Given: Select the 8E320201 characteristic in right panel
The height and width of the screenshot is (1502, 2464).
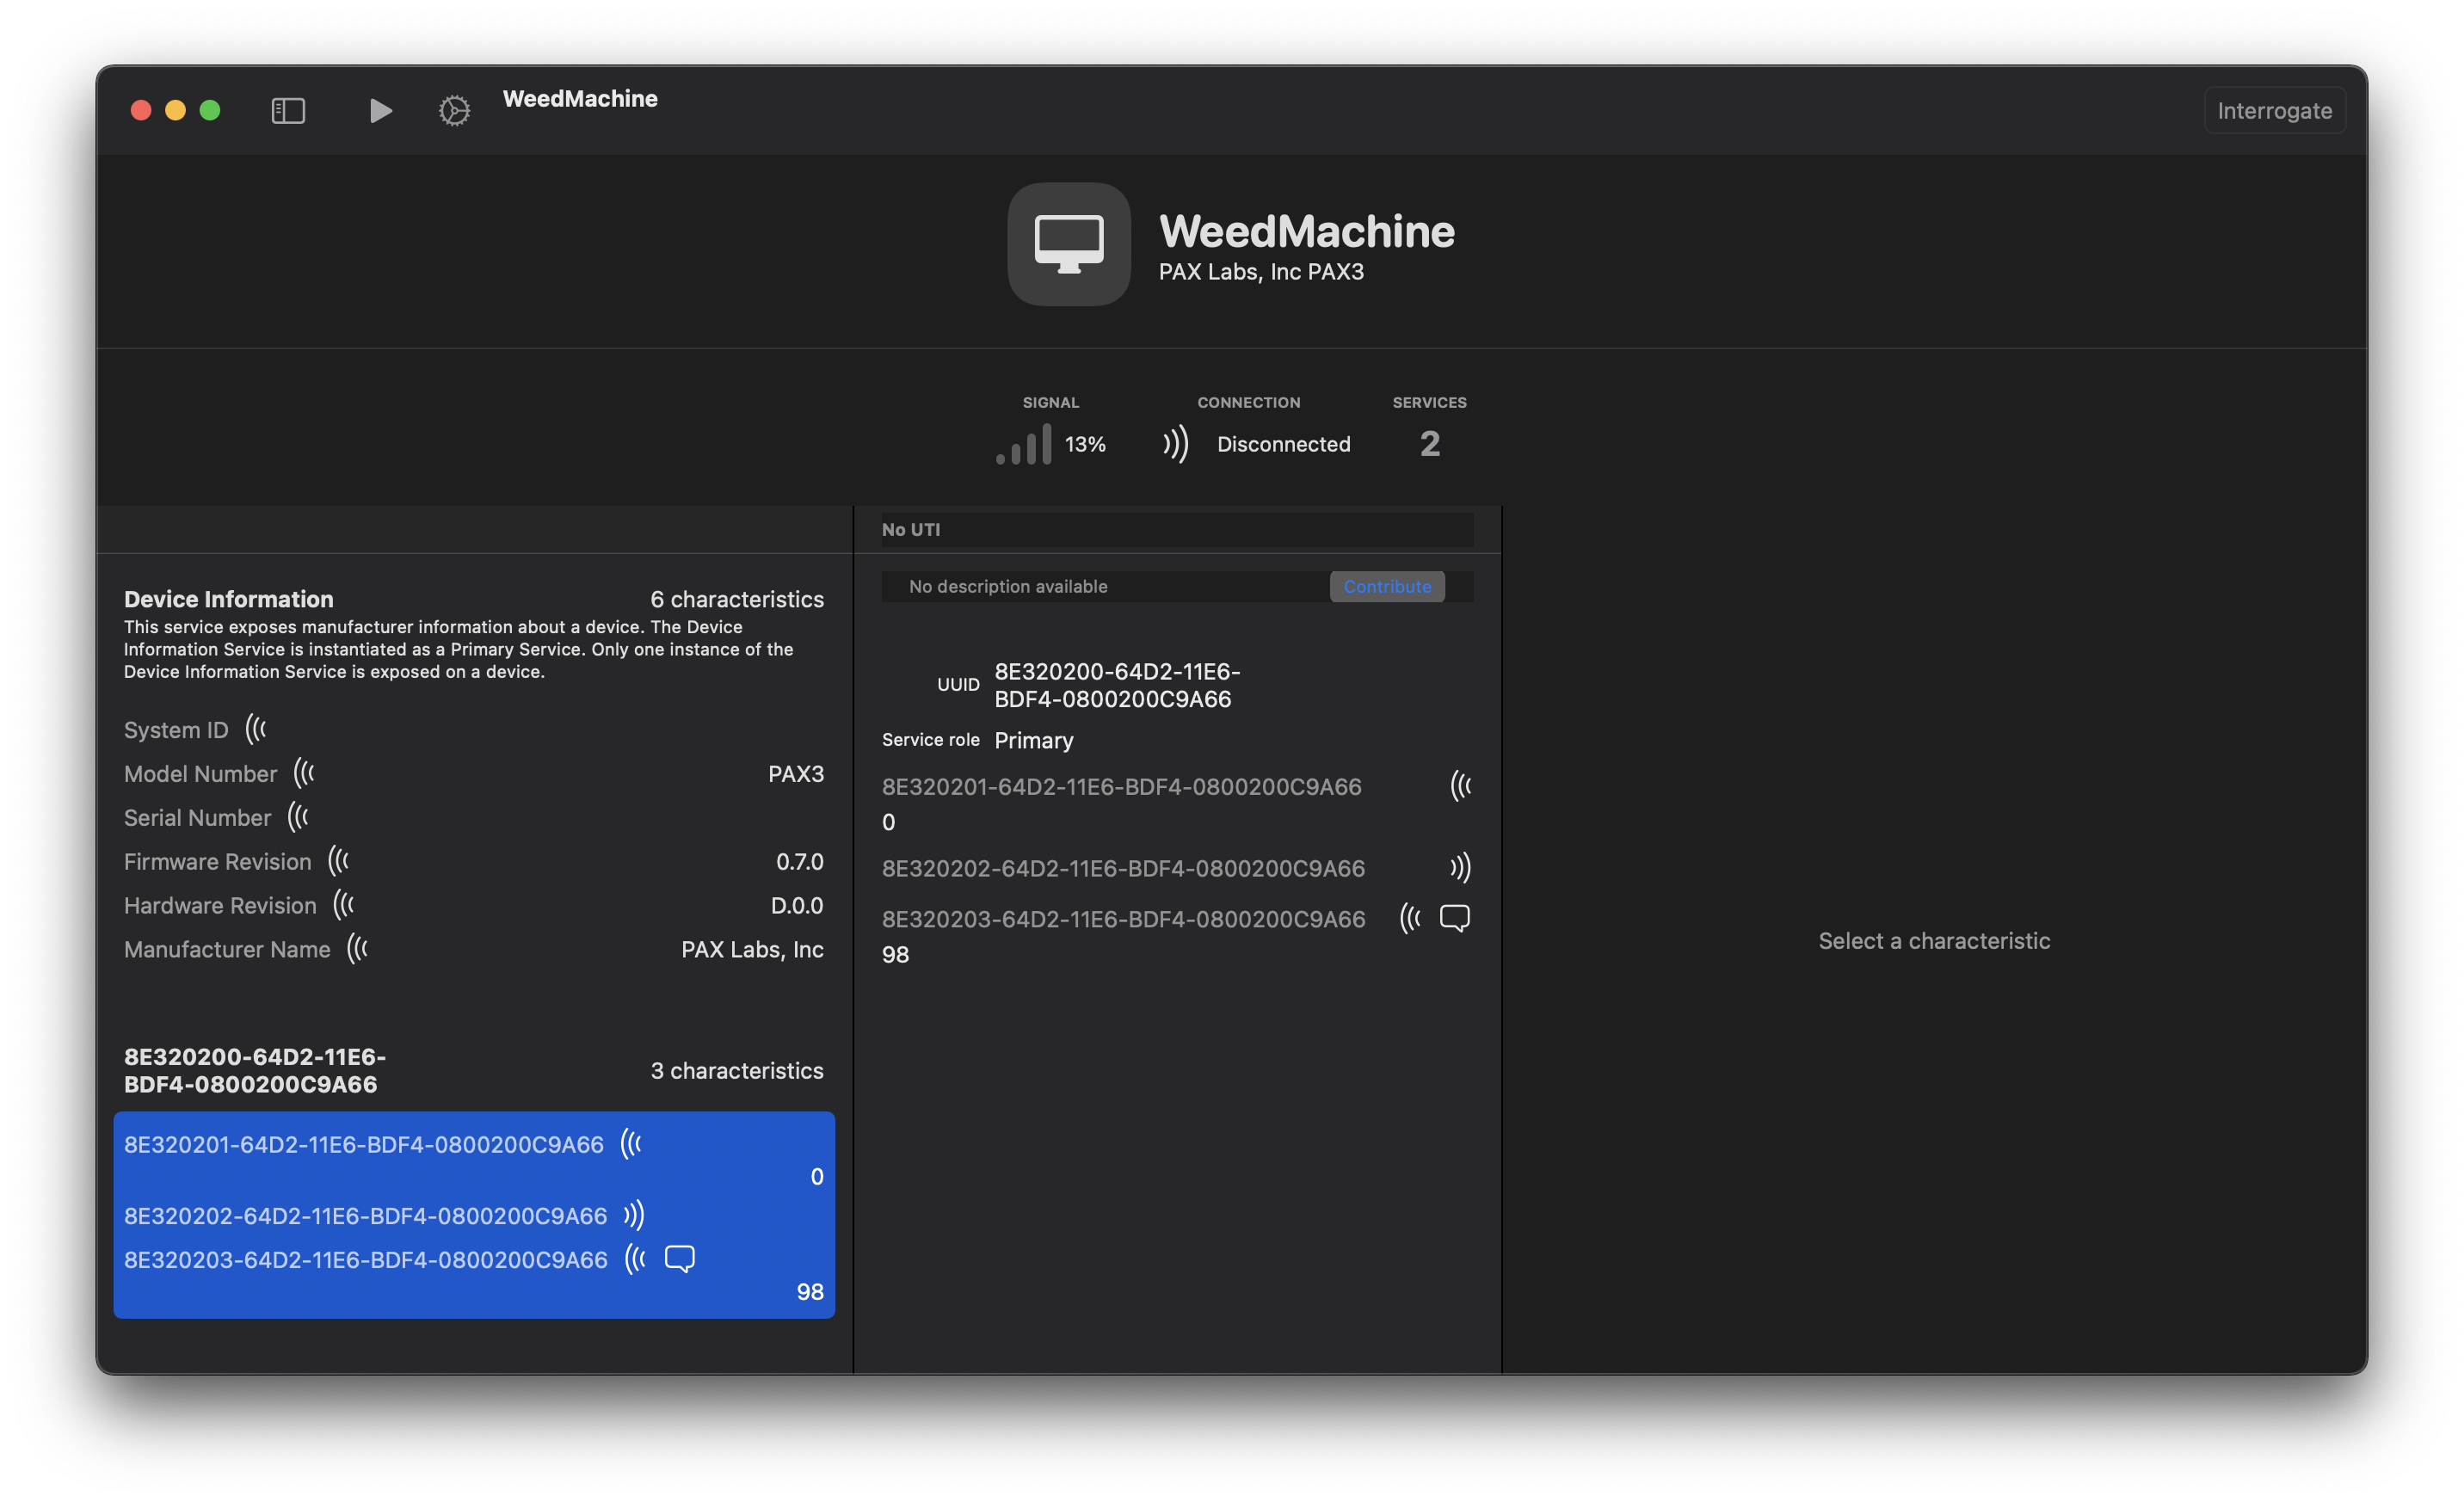Looking at the screenshot, I should coord(1120,787).
